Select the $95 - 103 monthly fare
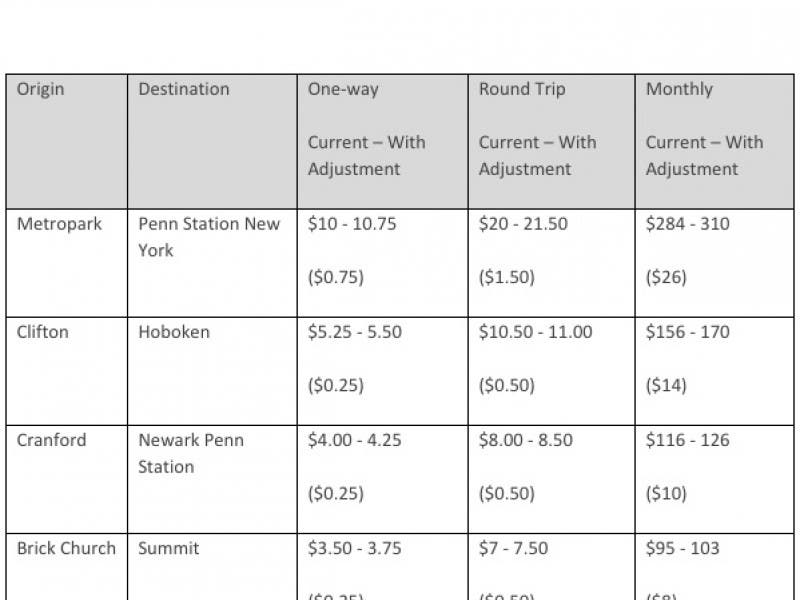This screenshot has width=800, height=600. pyautogui.click(x=683, y=548)
